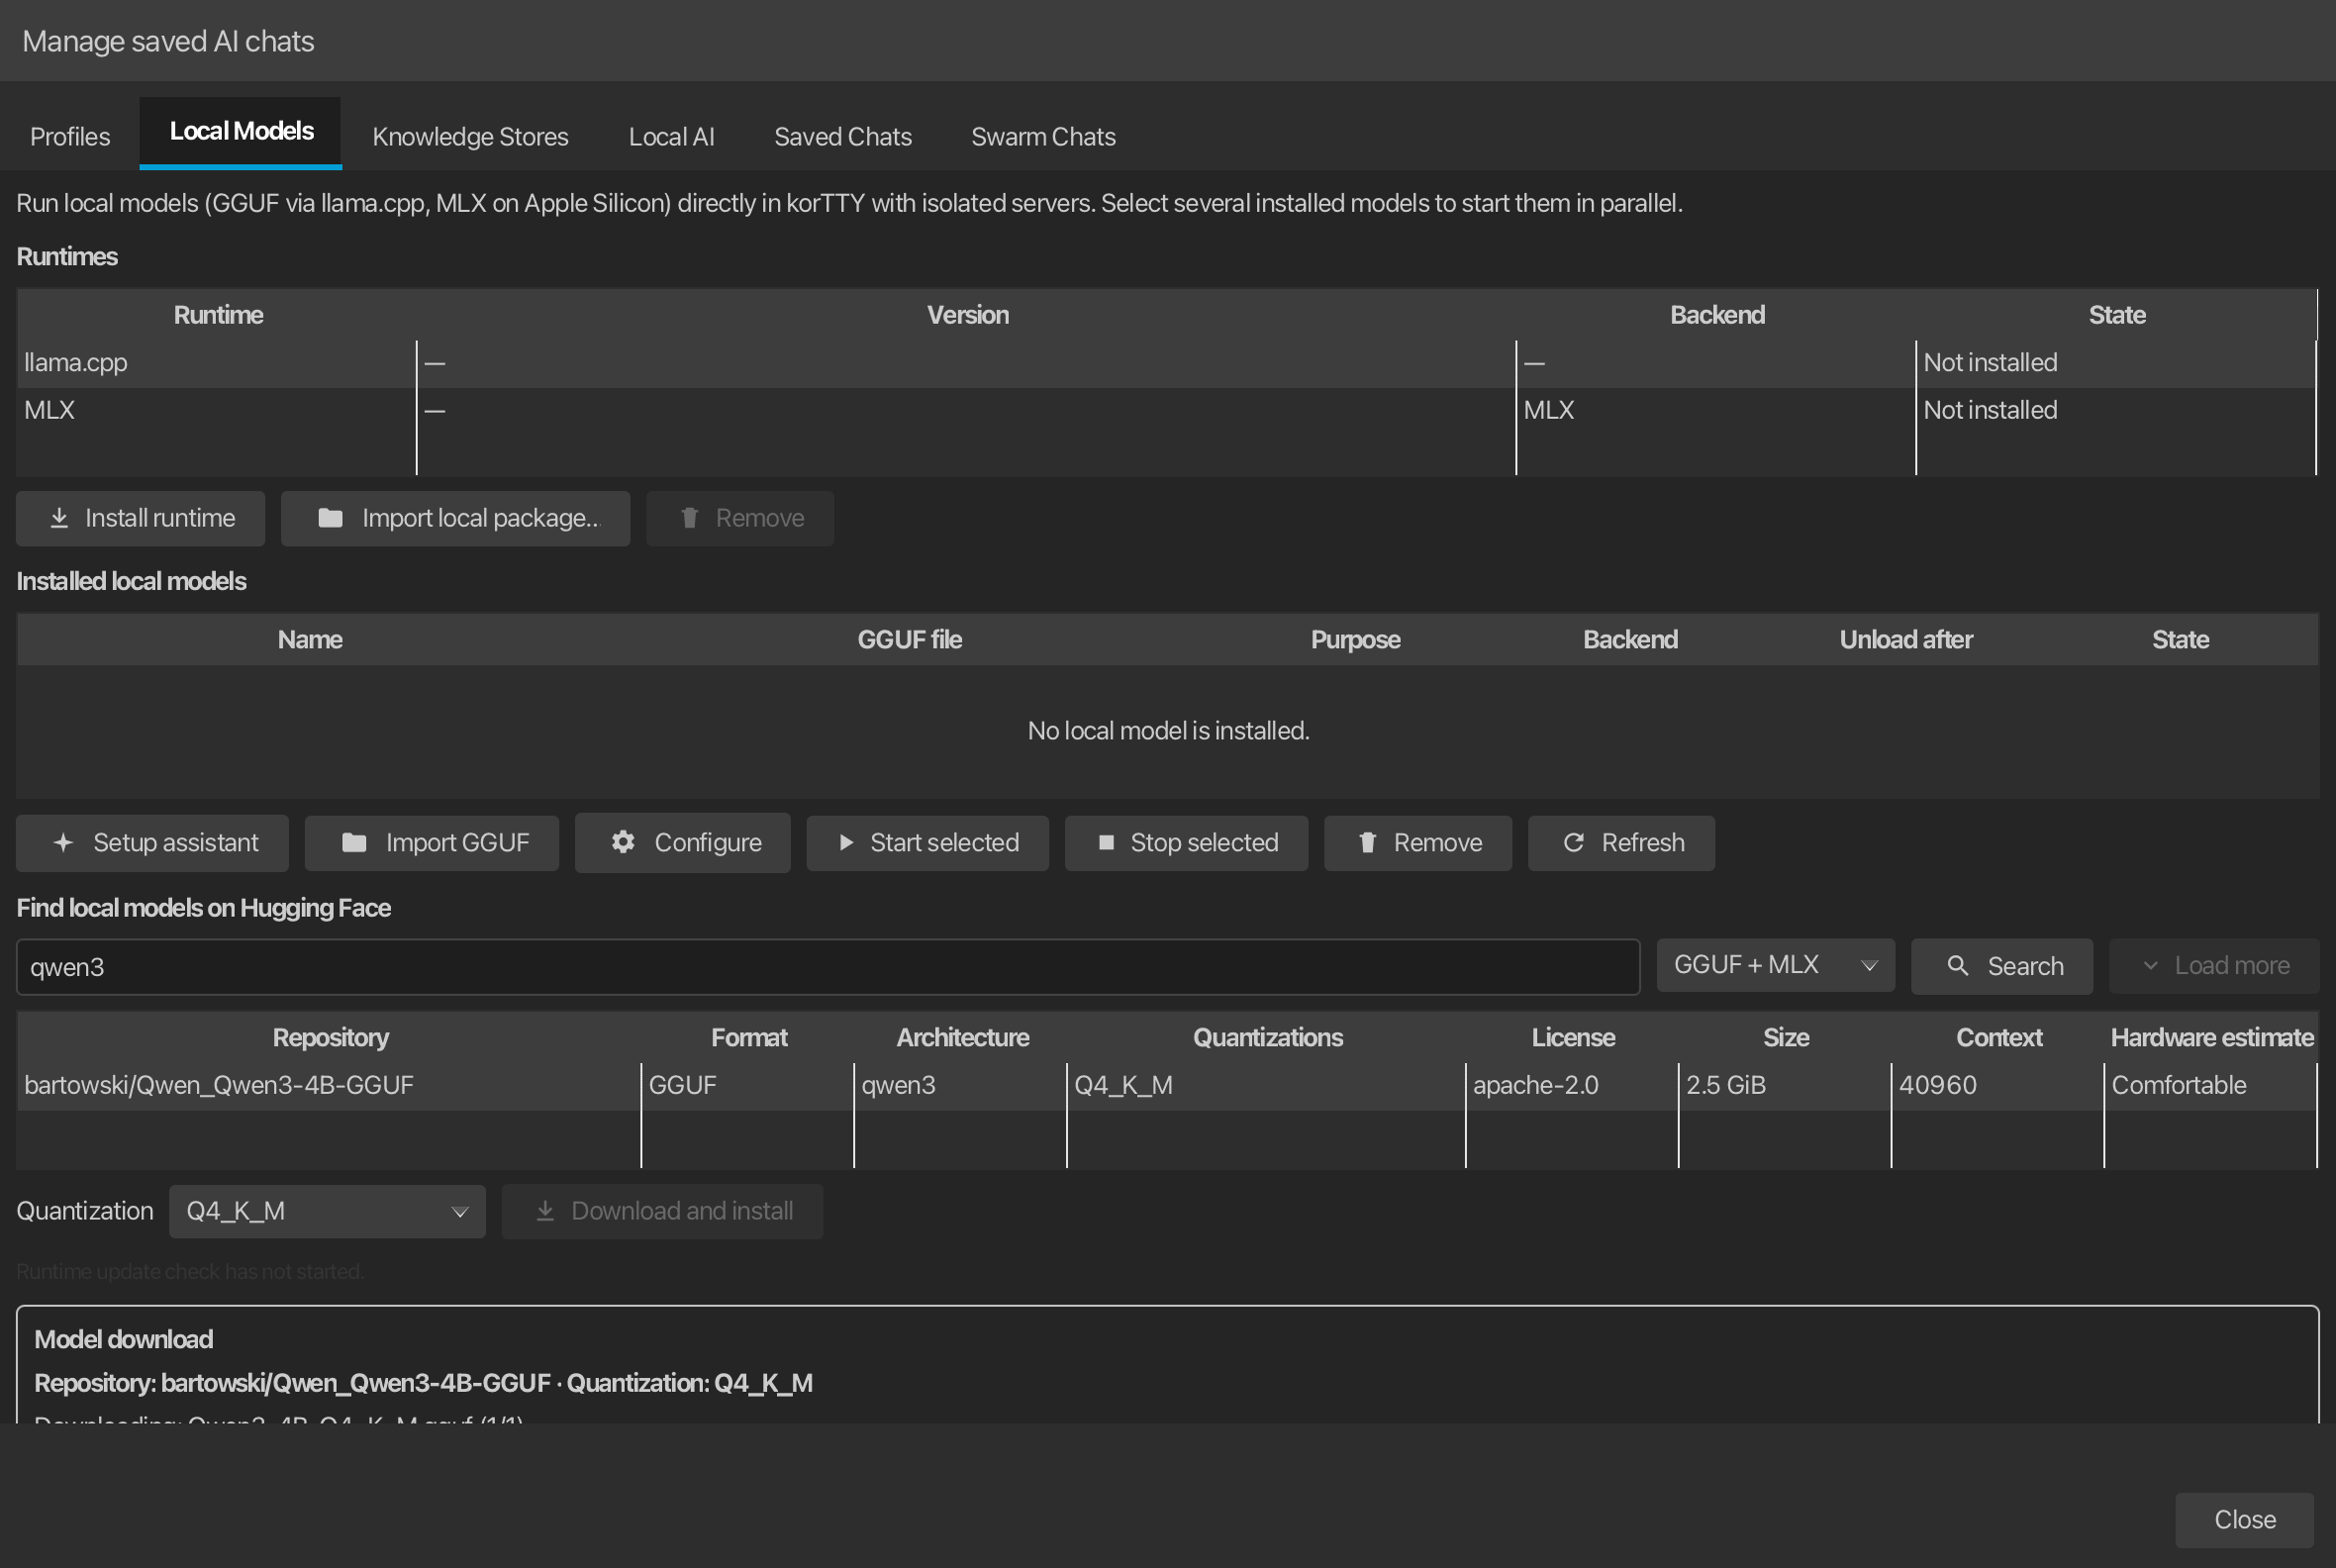Click the sparkle icon on Setup assistant

pos(63,843)
